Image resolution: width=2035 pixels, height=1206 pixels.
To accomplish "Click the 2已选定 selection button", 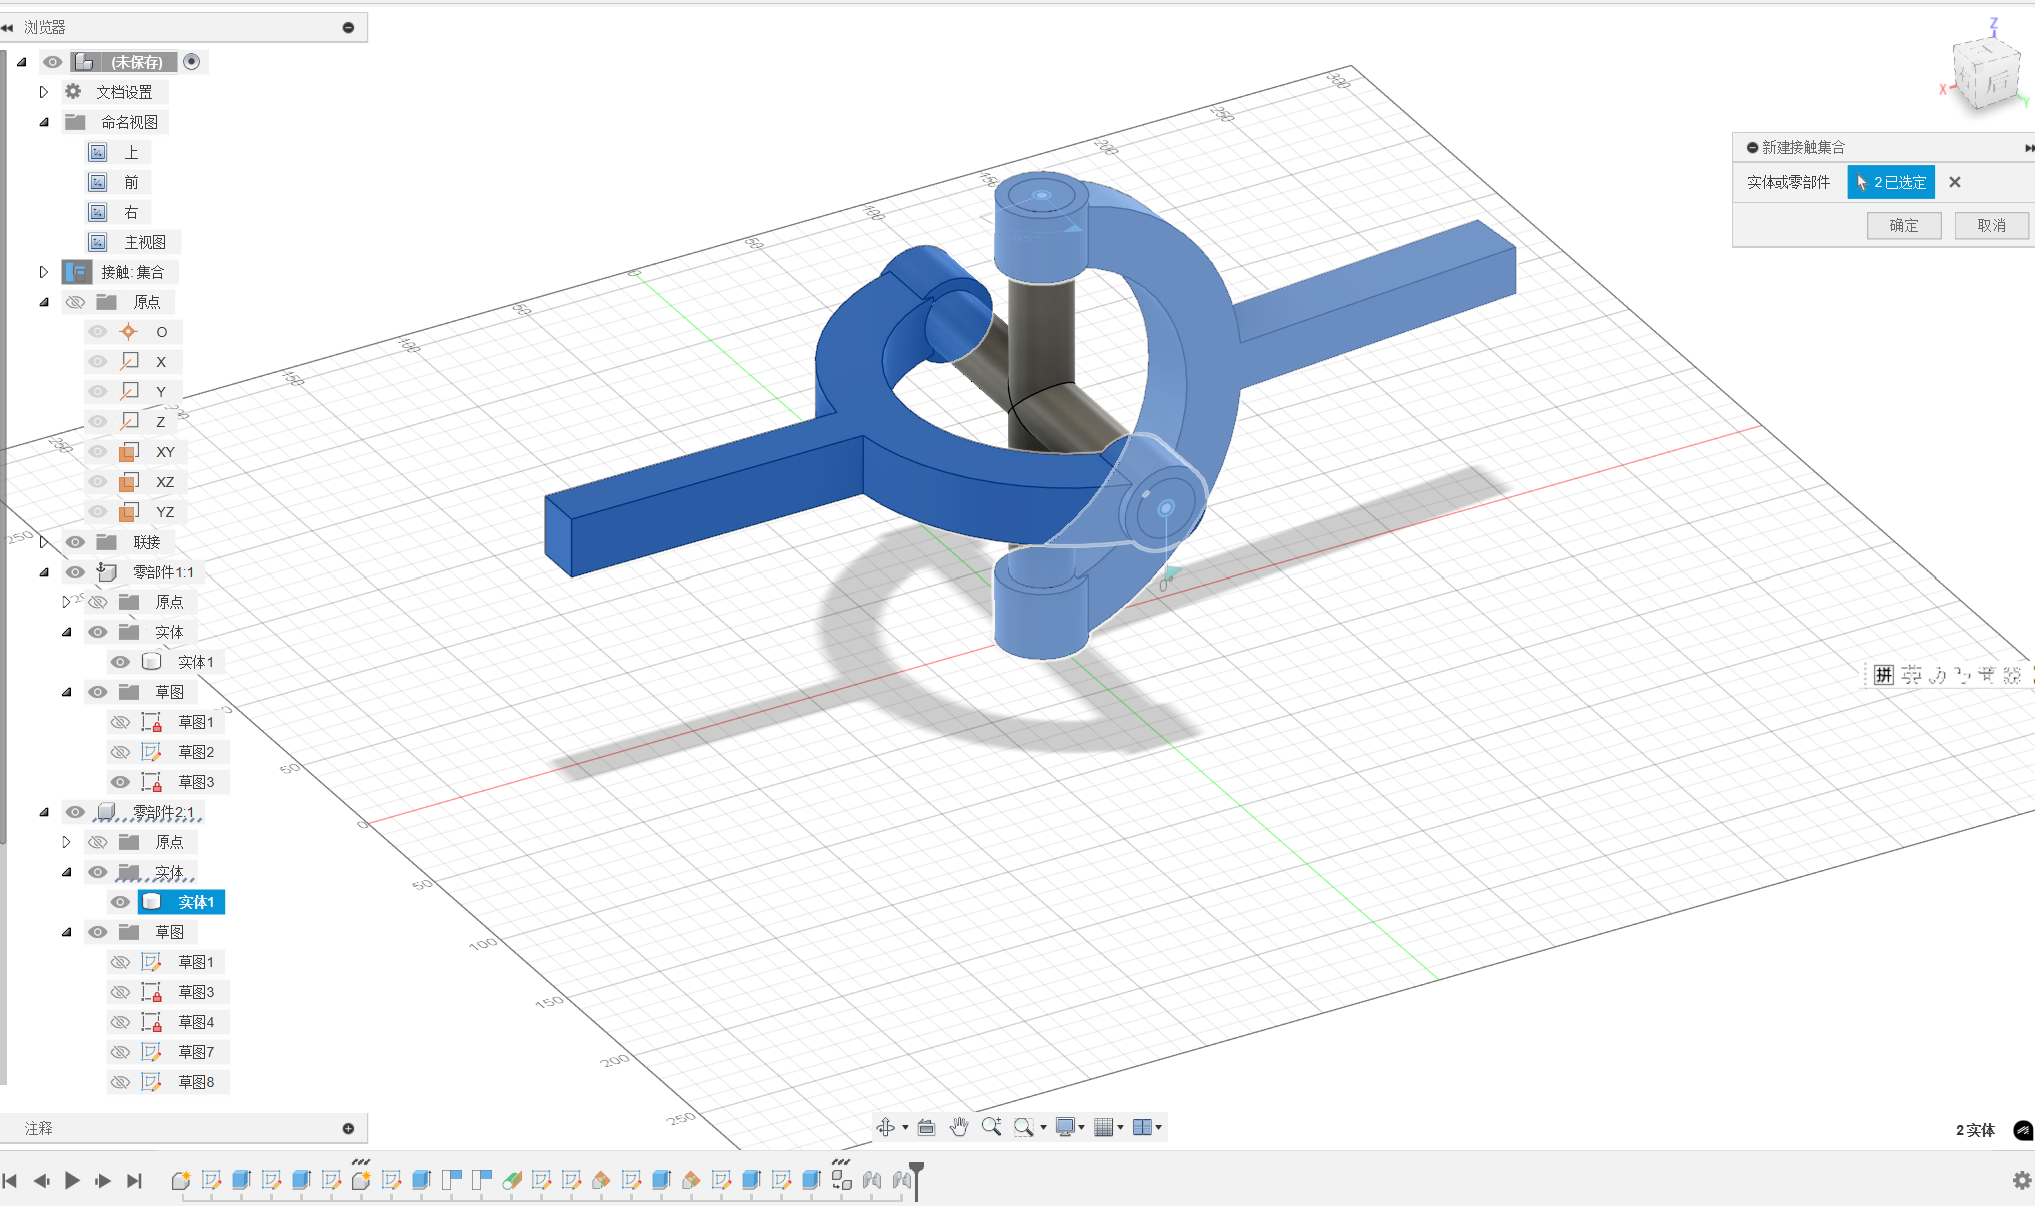I will tap(1891, 182).
